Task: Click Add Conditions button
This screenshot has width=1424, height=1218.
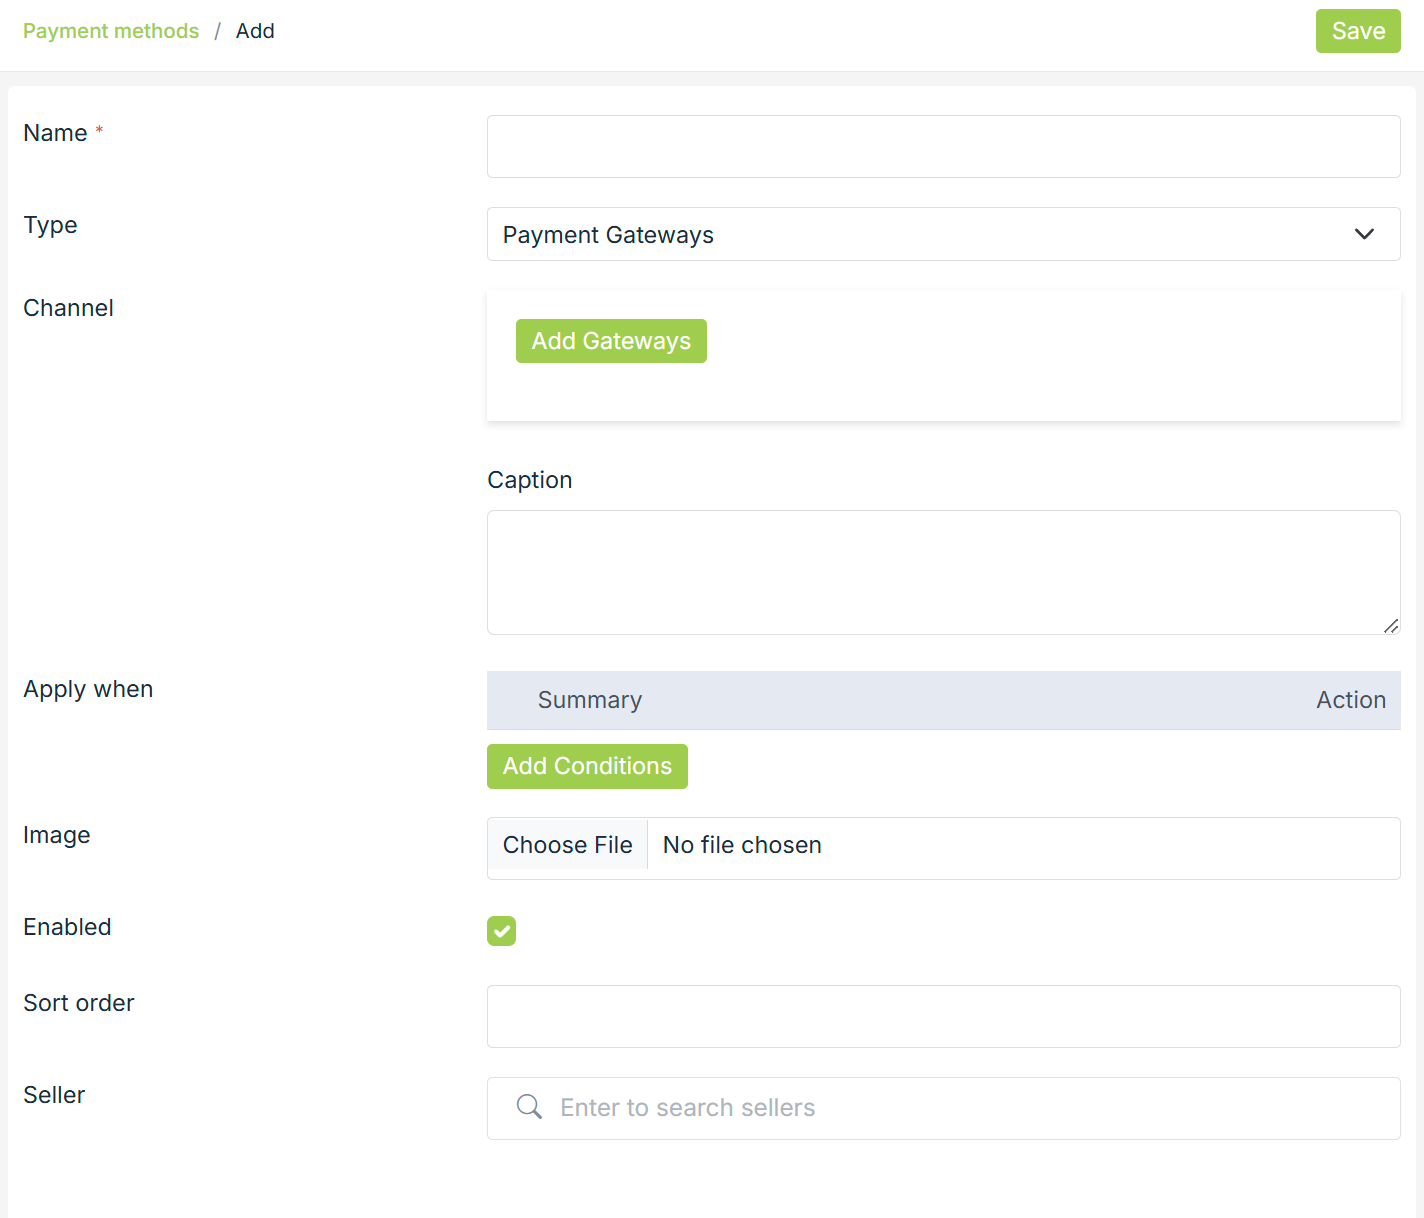Action: (587, 766)
